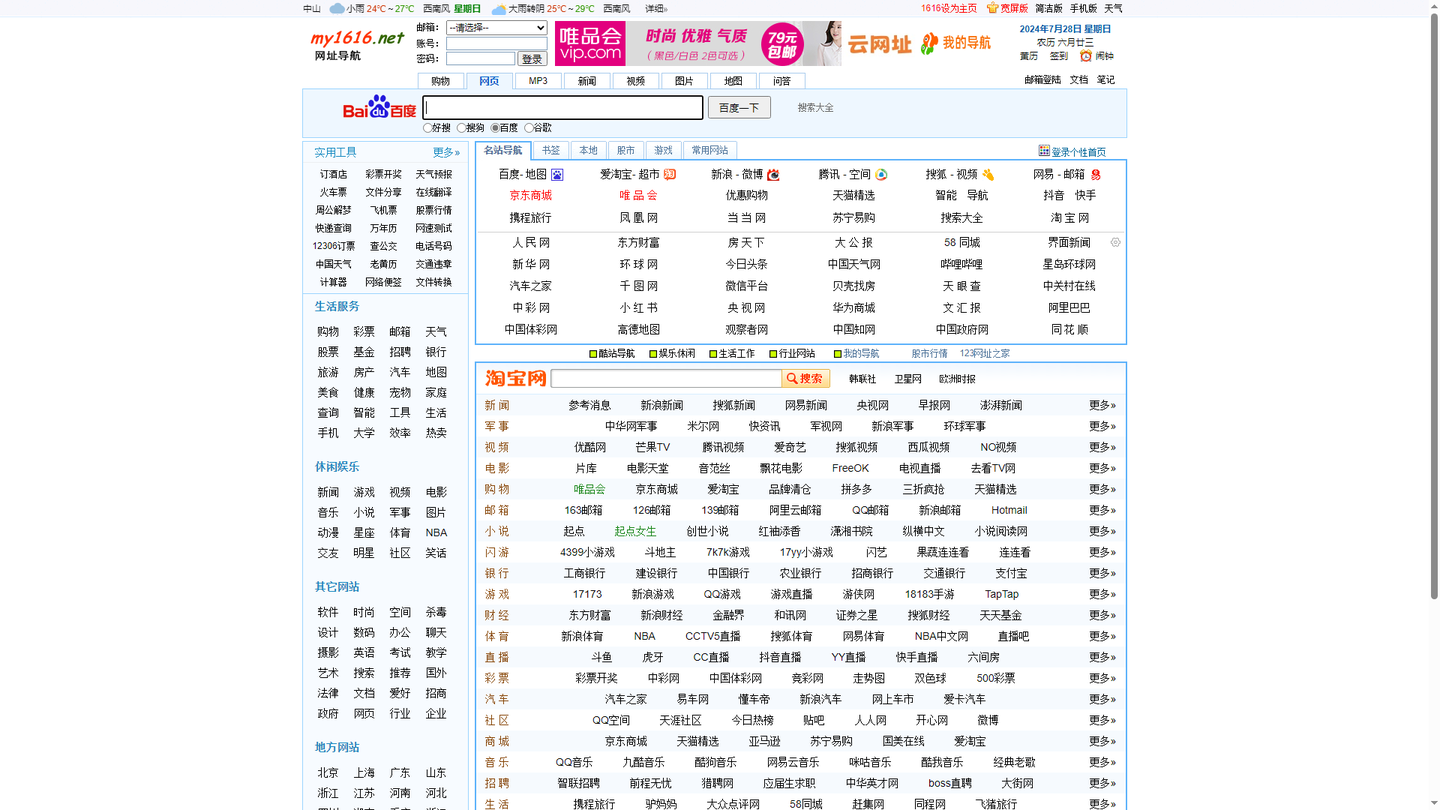This screenshot has height=810, width=1440.
Task: Switch to the MP3 search tab
Action: pyautogui.click(x=538, y=81)
